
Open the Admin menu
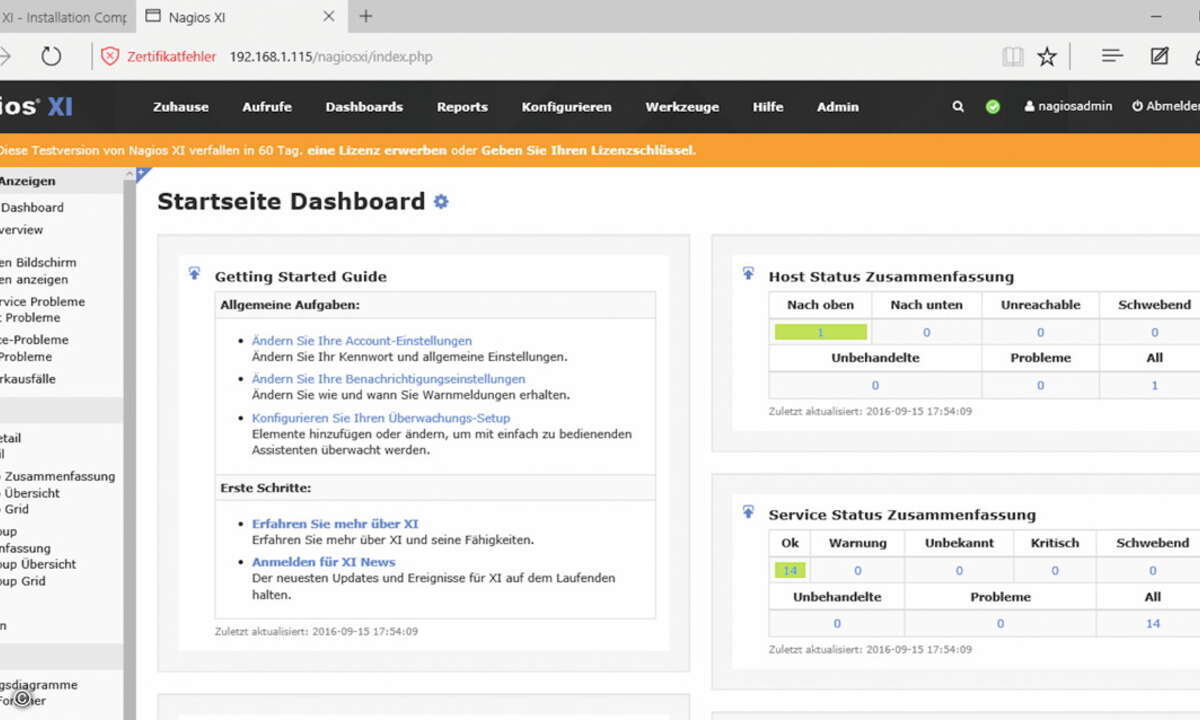[838, 107]
